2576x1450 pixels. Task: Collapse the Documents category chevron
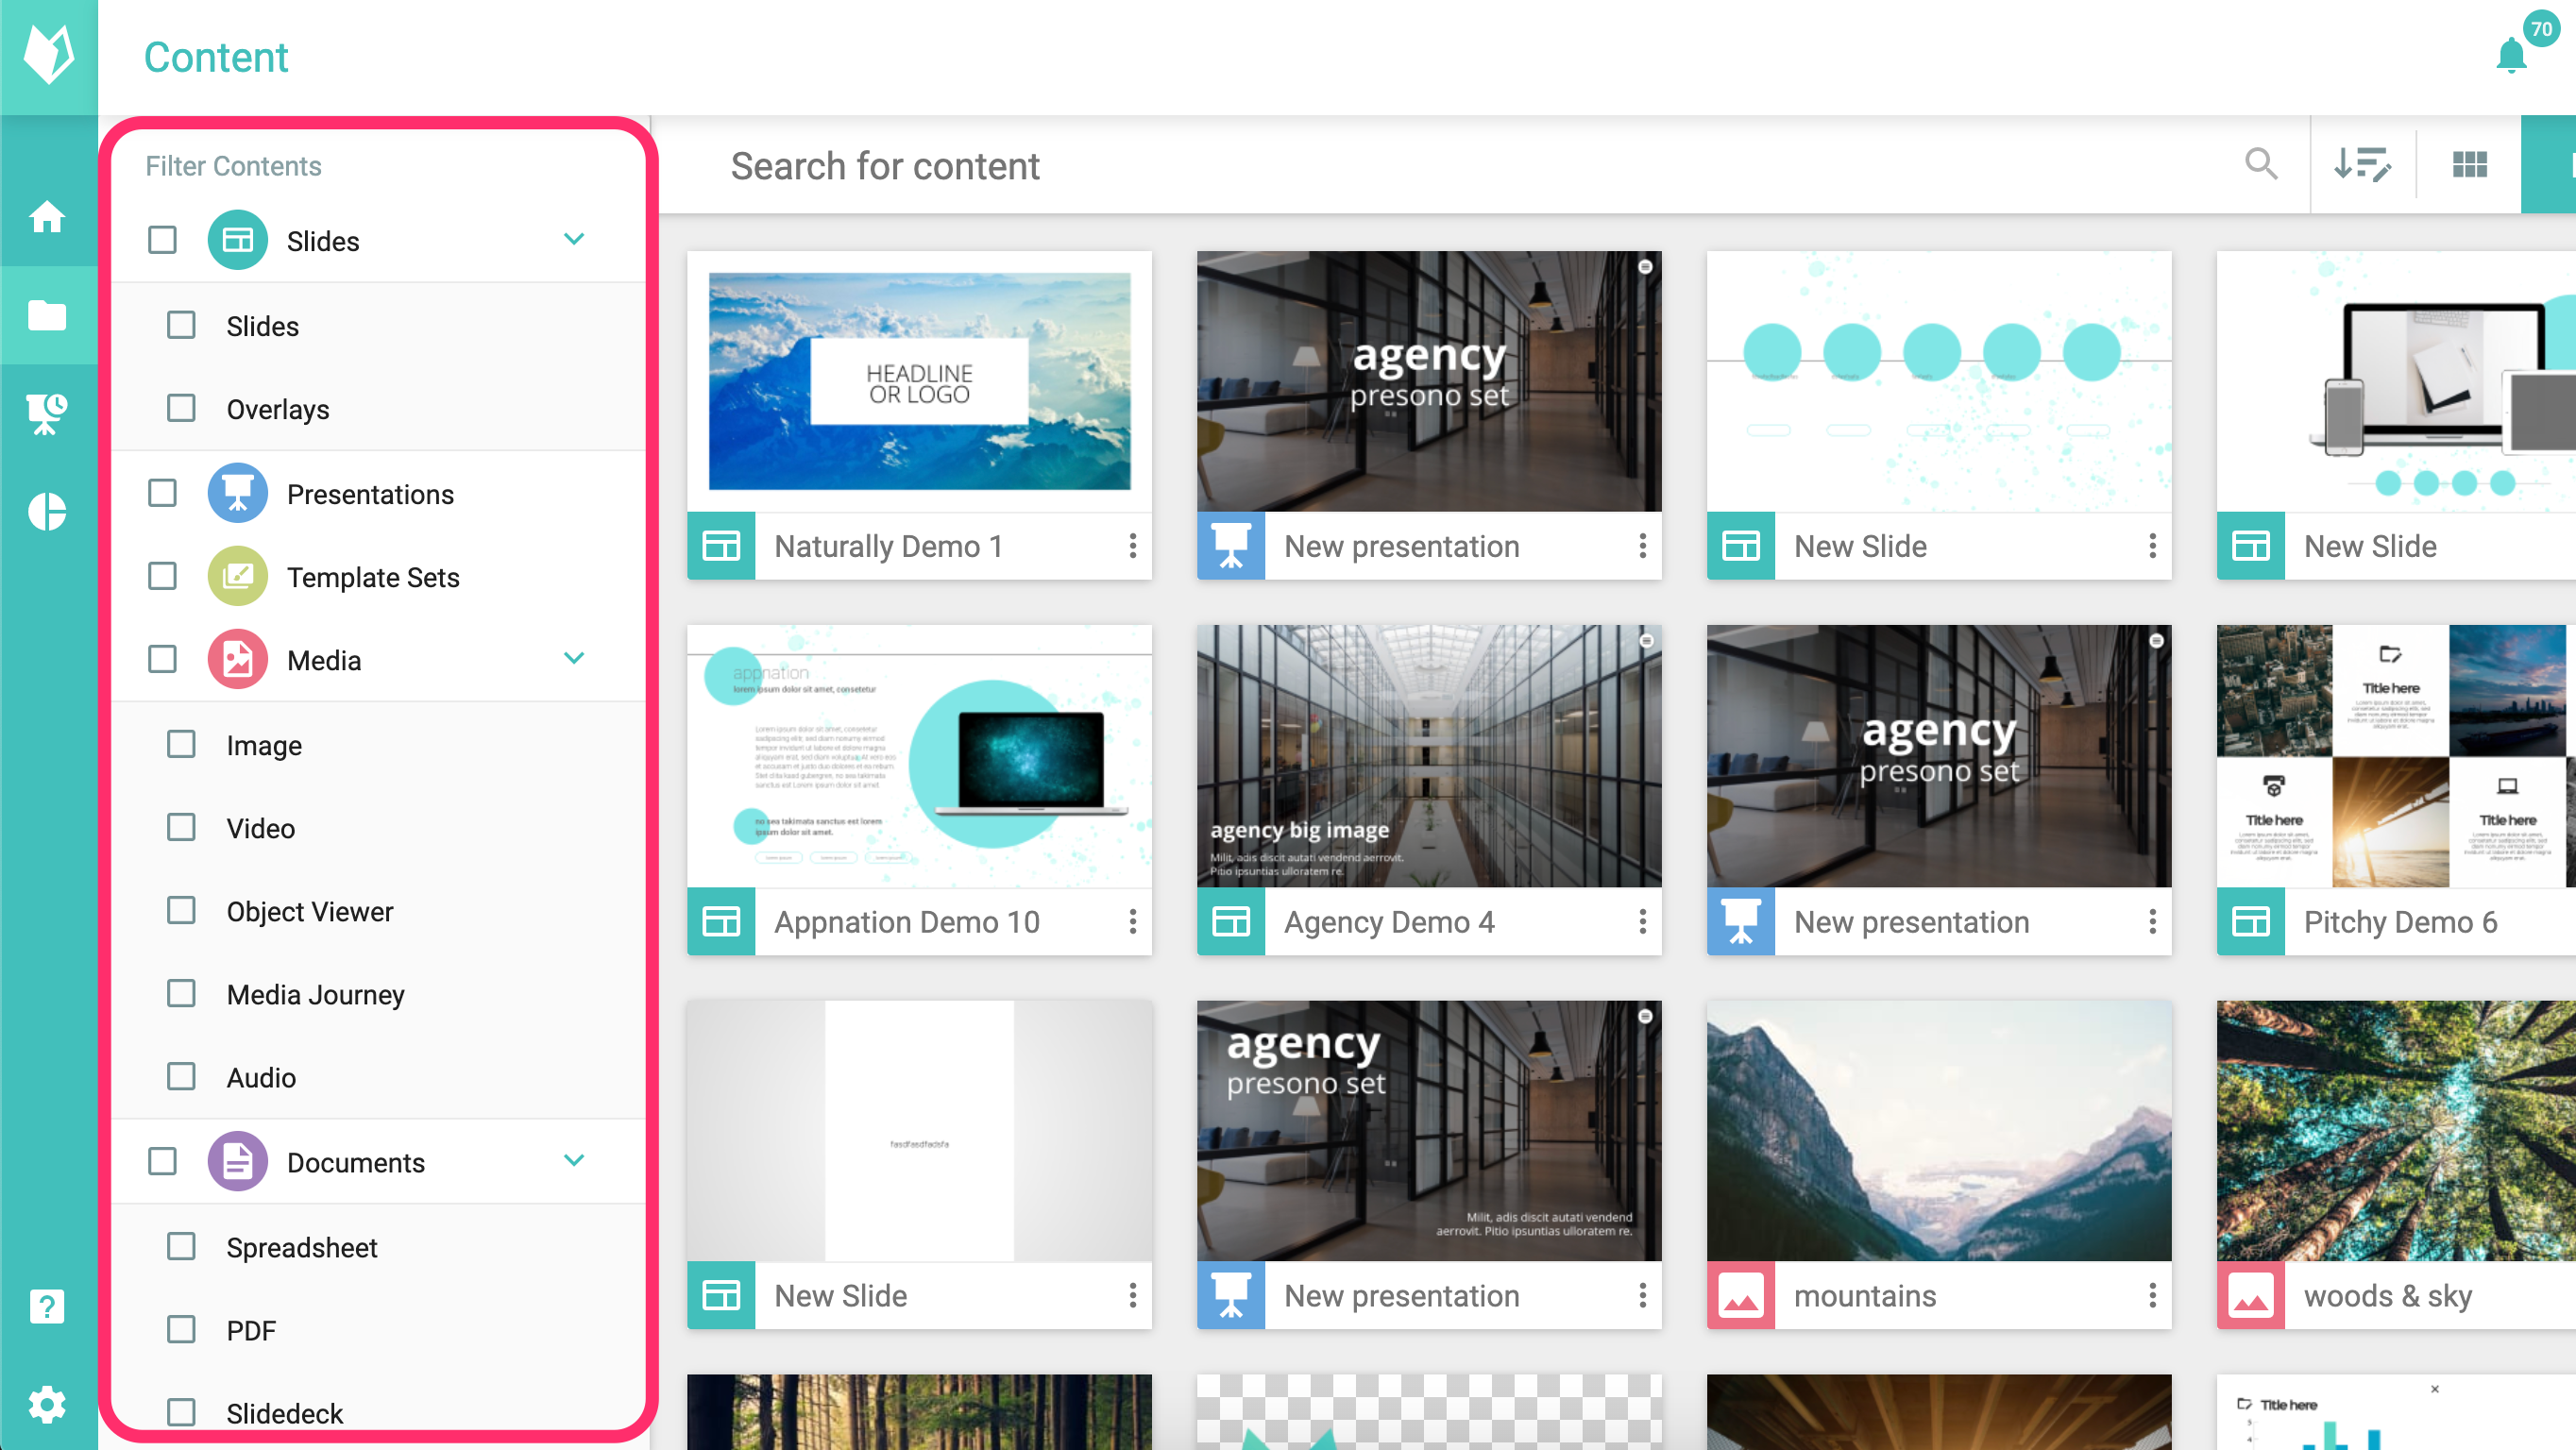[x=574, y=1160]
